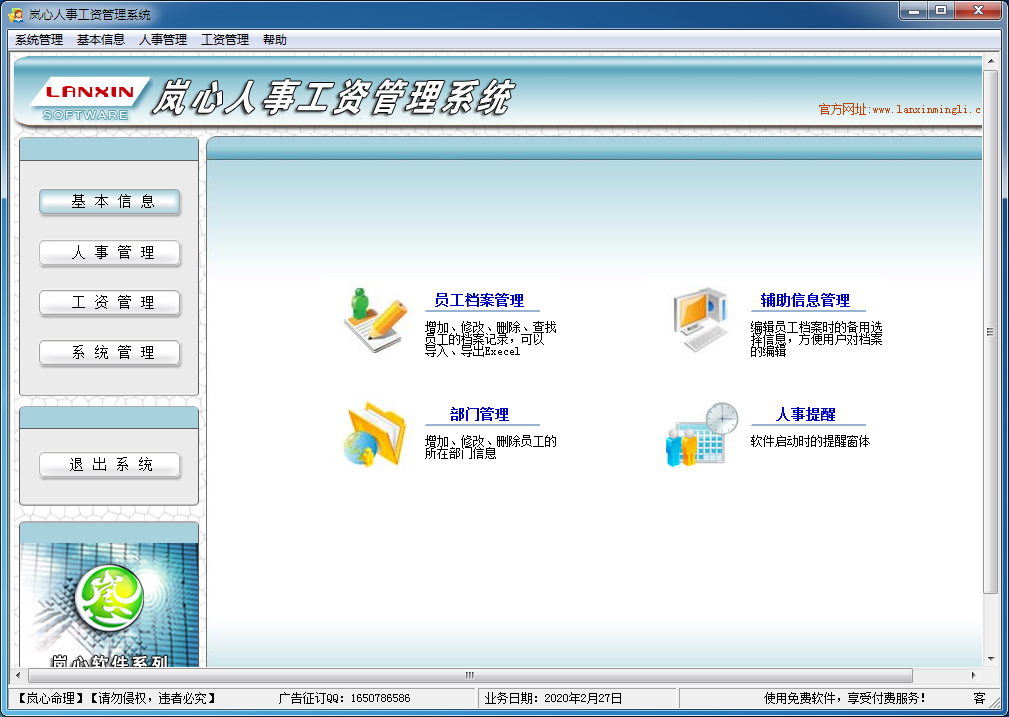Click the employee file management pencil icon

[376, 320]
